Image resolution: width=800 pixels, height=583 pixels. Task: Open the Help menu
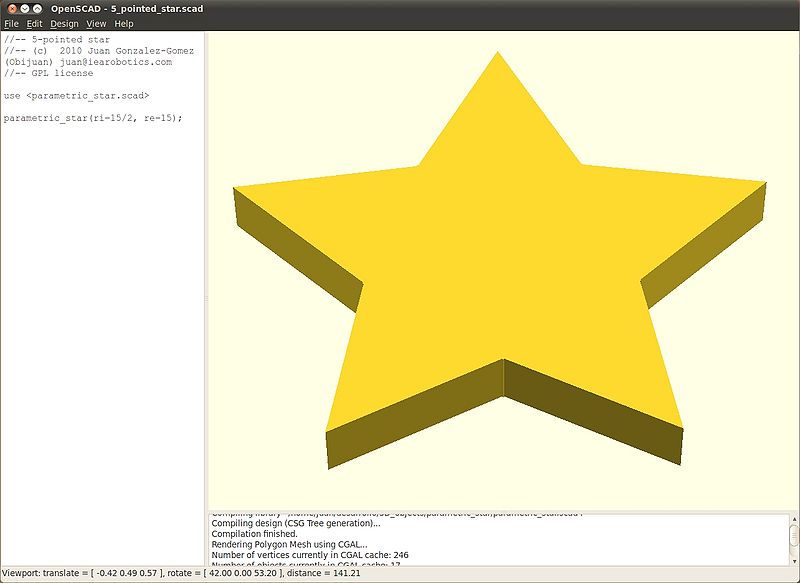click(123, 23)
